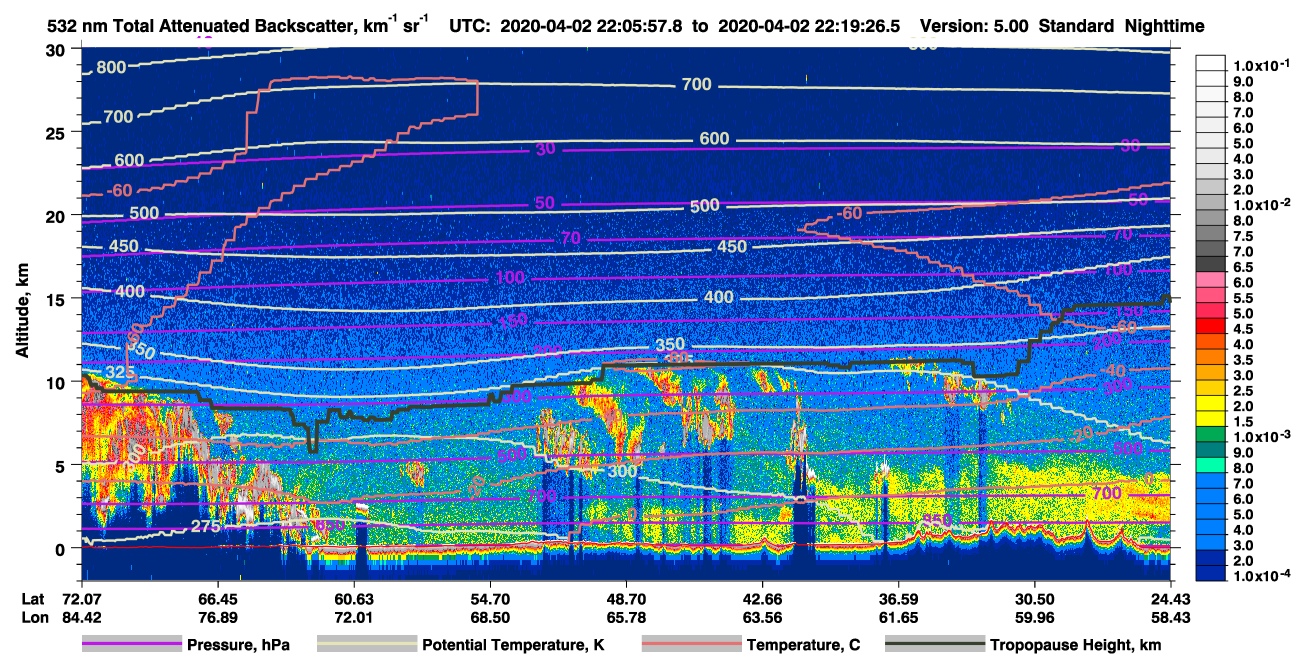The width and height of the screenshot is (1300, 667).
Task: Click the colorbar label '1.0x10-3'
Action: [1260, 435]
